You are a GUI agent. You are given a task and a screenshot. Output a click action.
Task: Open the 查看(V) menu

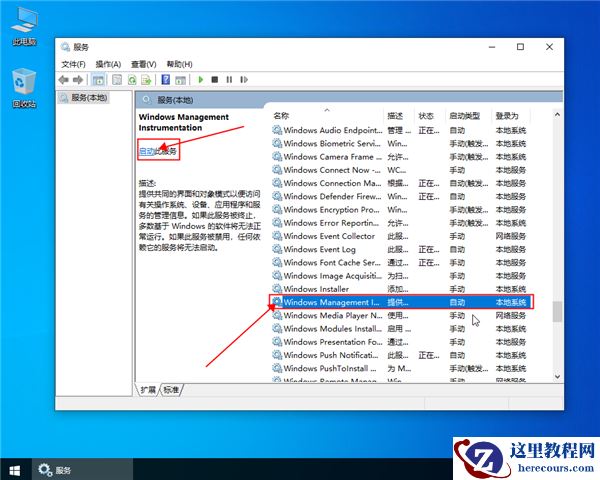click(144, 64)
